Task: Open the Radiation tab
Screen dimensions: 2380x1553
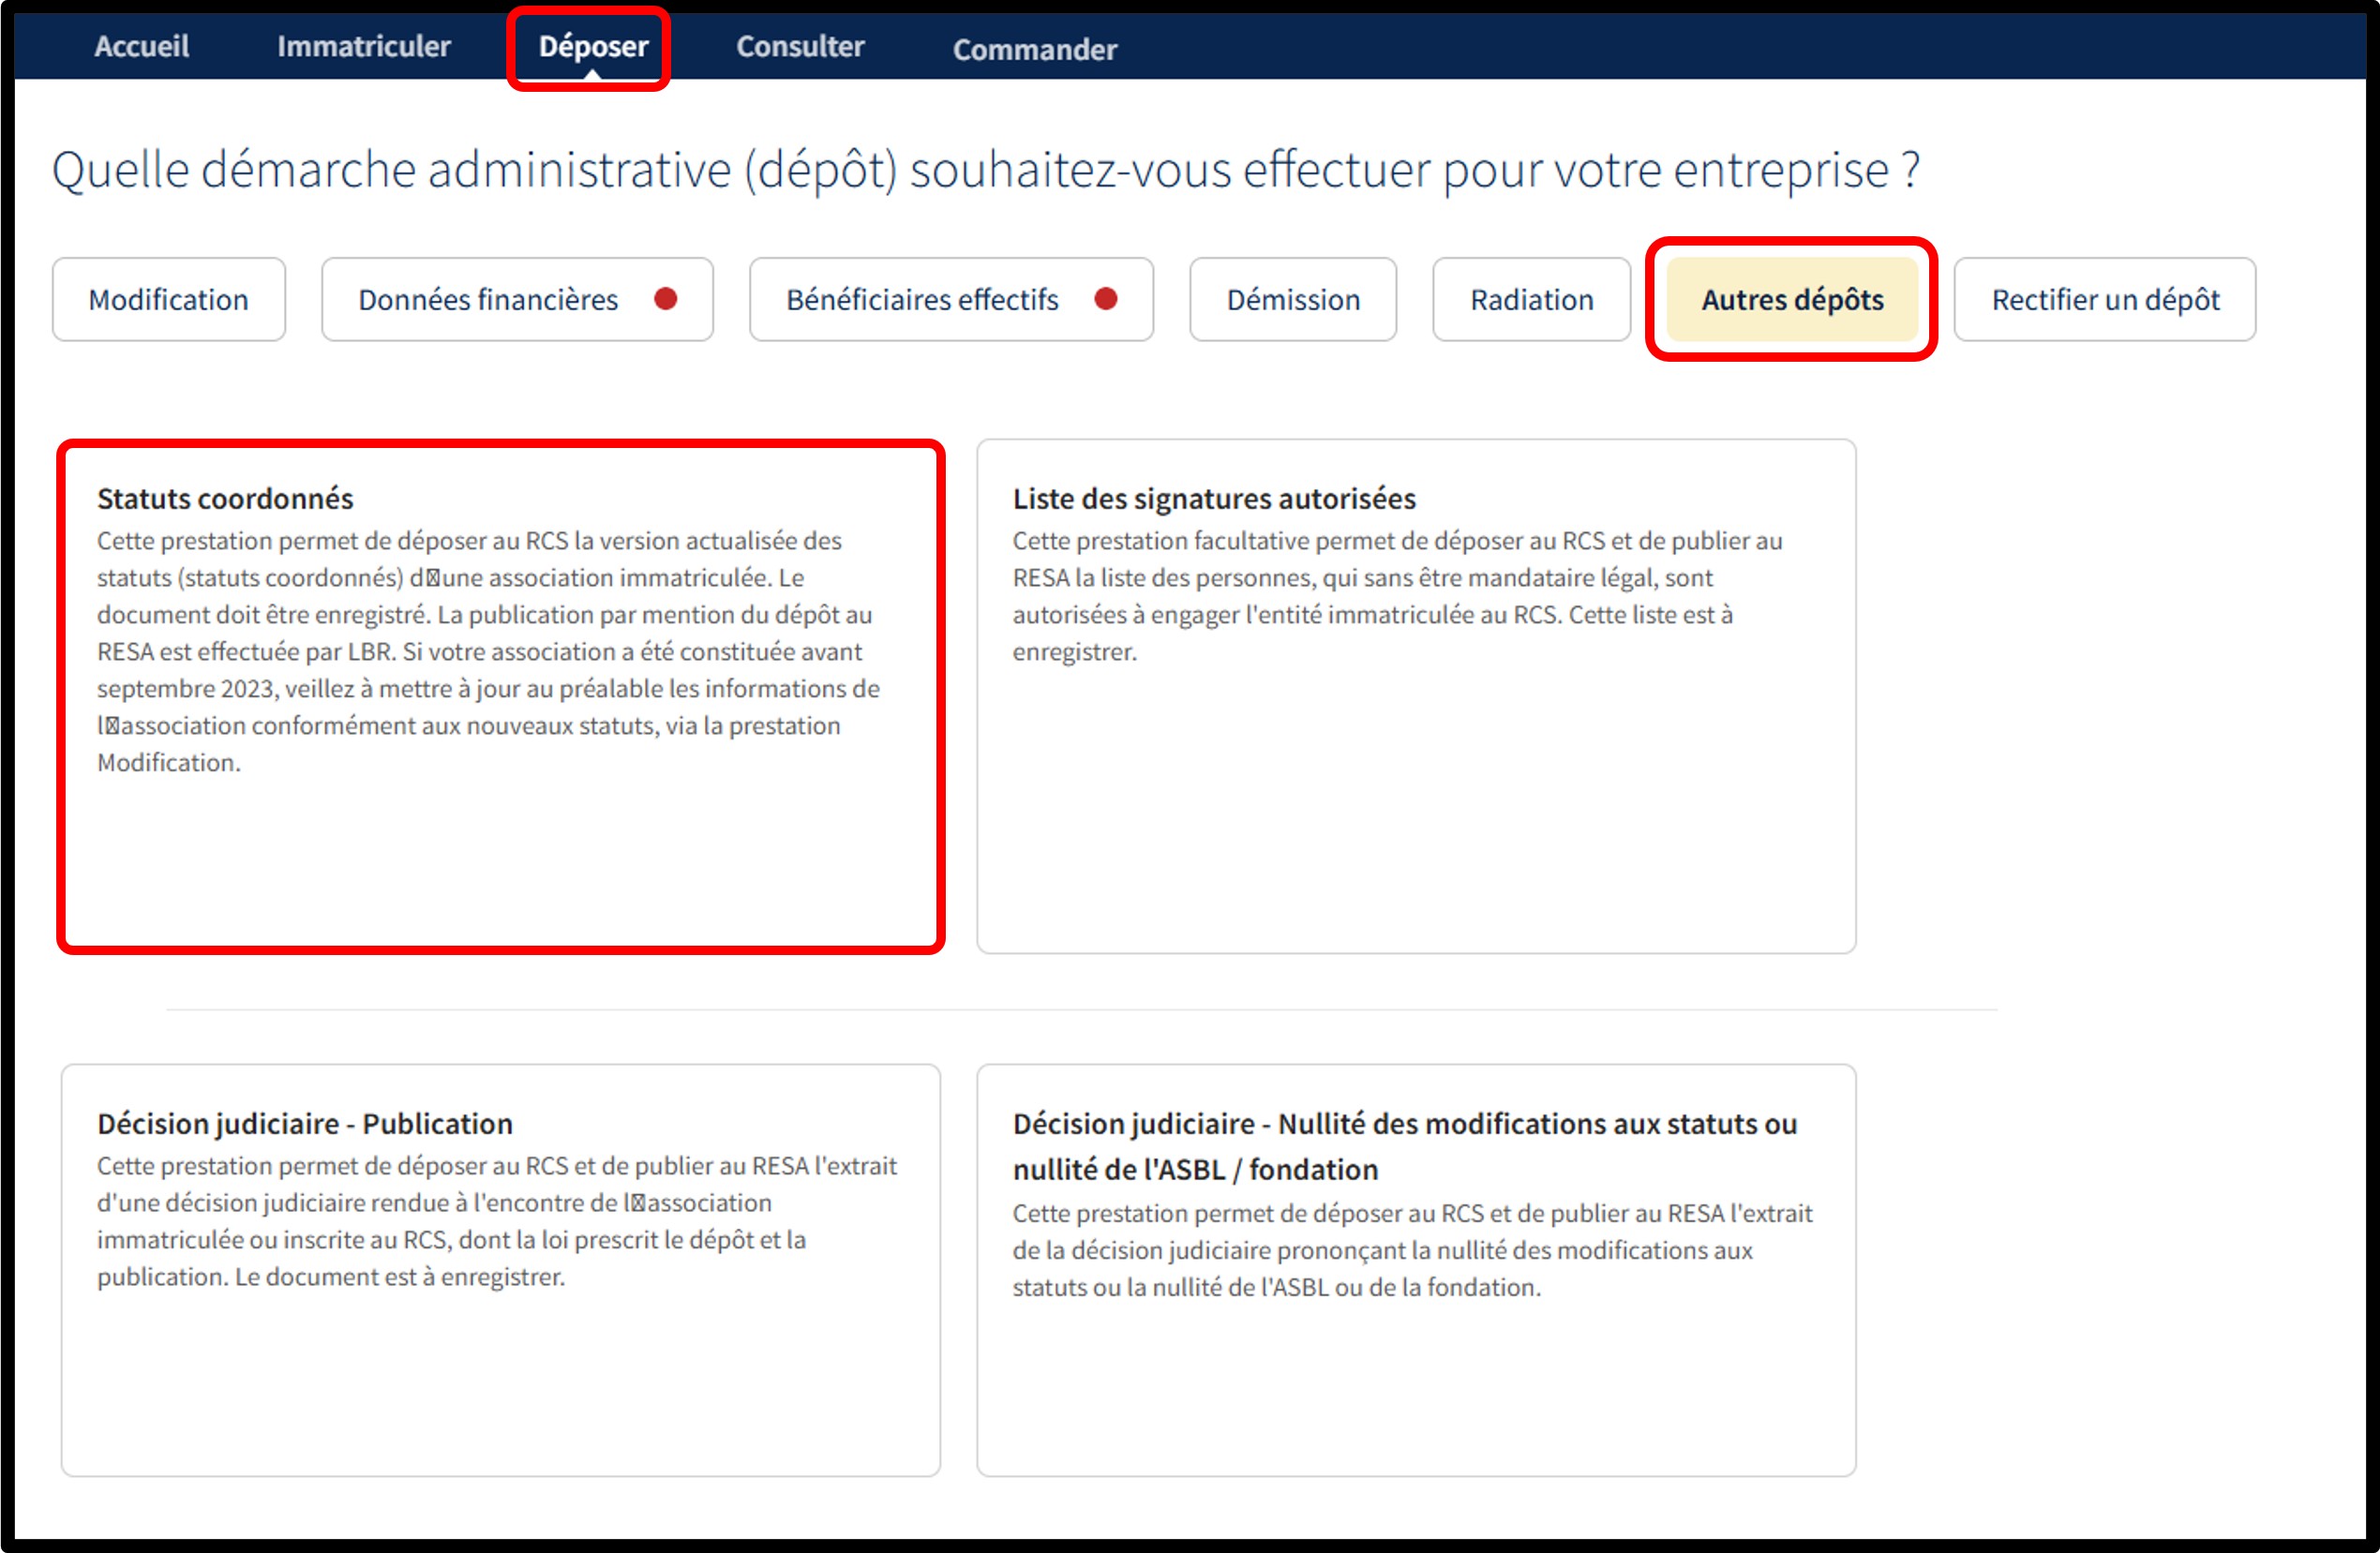Action: [1531, 299]
